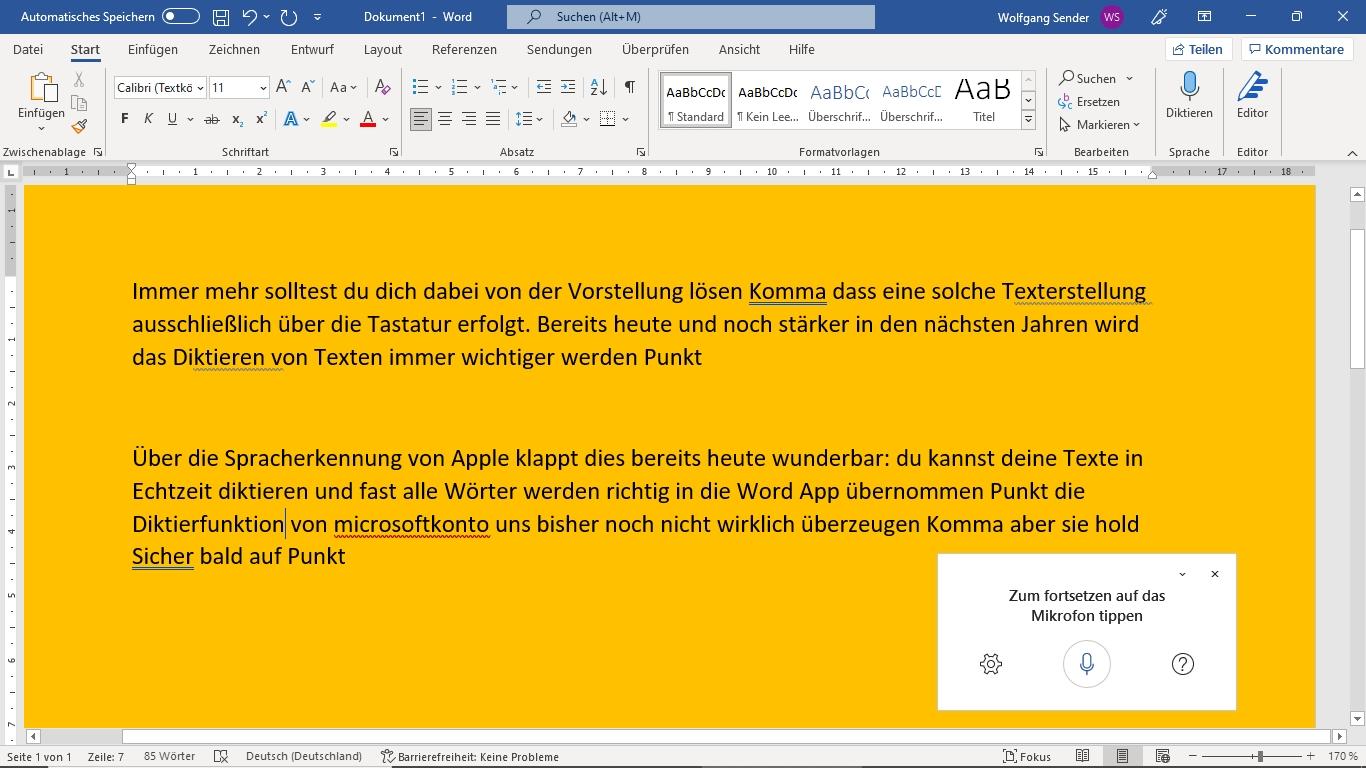Click the dictation help question mark
This screenshot has width=1366, height=768.
[x=1182, y=664]
